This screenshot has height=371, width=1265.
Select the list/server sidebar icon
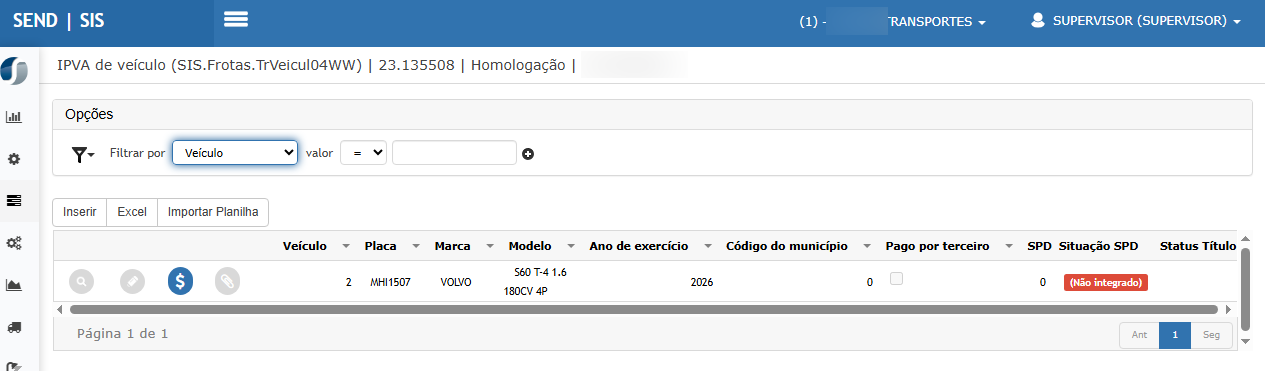14,201
